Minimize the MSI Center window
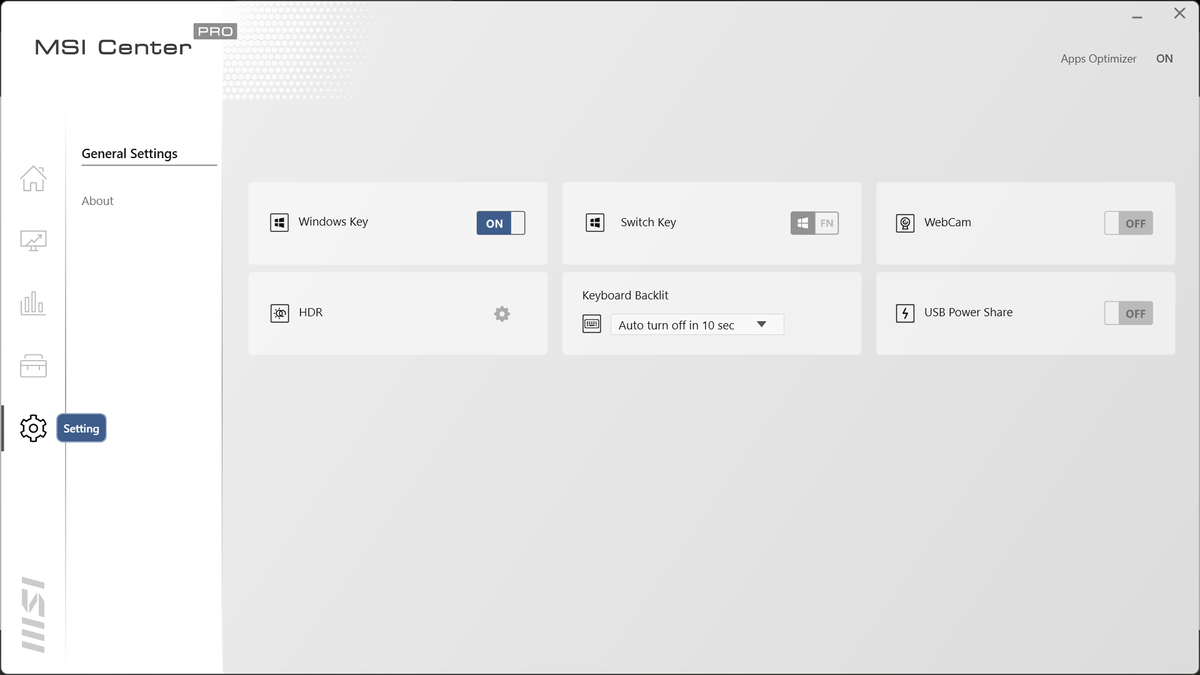This screenshot has height=675, width=1200. pos(1138,15)
